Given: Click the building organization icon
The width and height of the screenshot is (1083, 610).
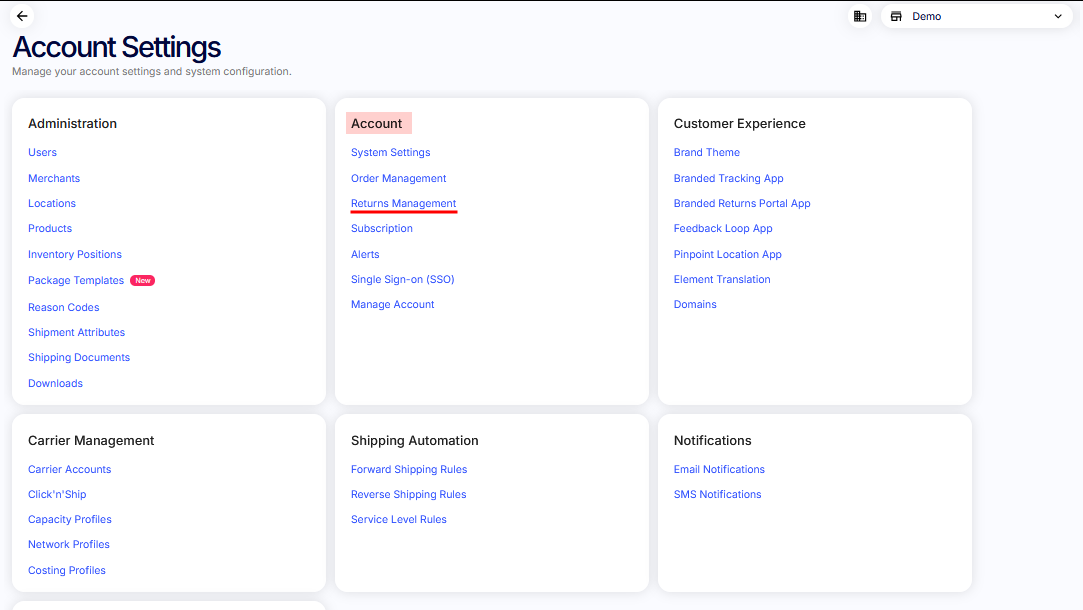Looking at the screenshot, I should [859, 16].
